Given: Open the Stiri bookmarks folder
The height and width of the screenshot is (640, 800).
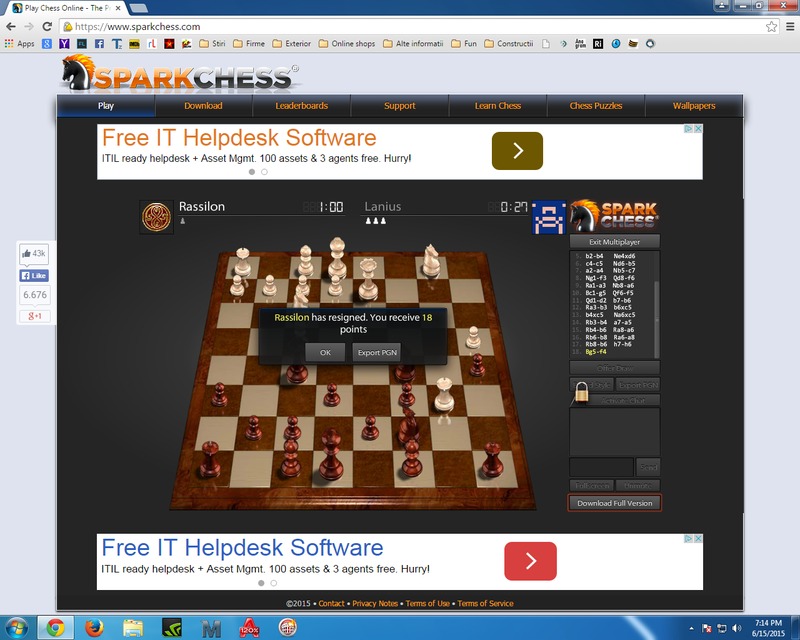Looking at the screenshot, I should pyautogui.click(x=212, y=44).
